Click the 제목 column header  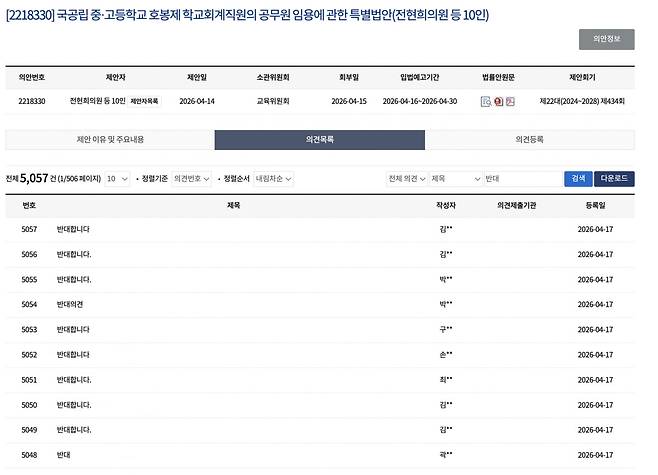pos(233,205)
